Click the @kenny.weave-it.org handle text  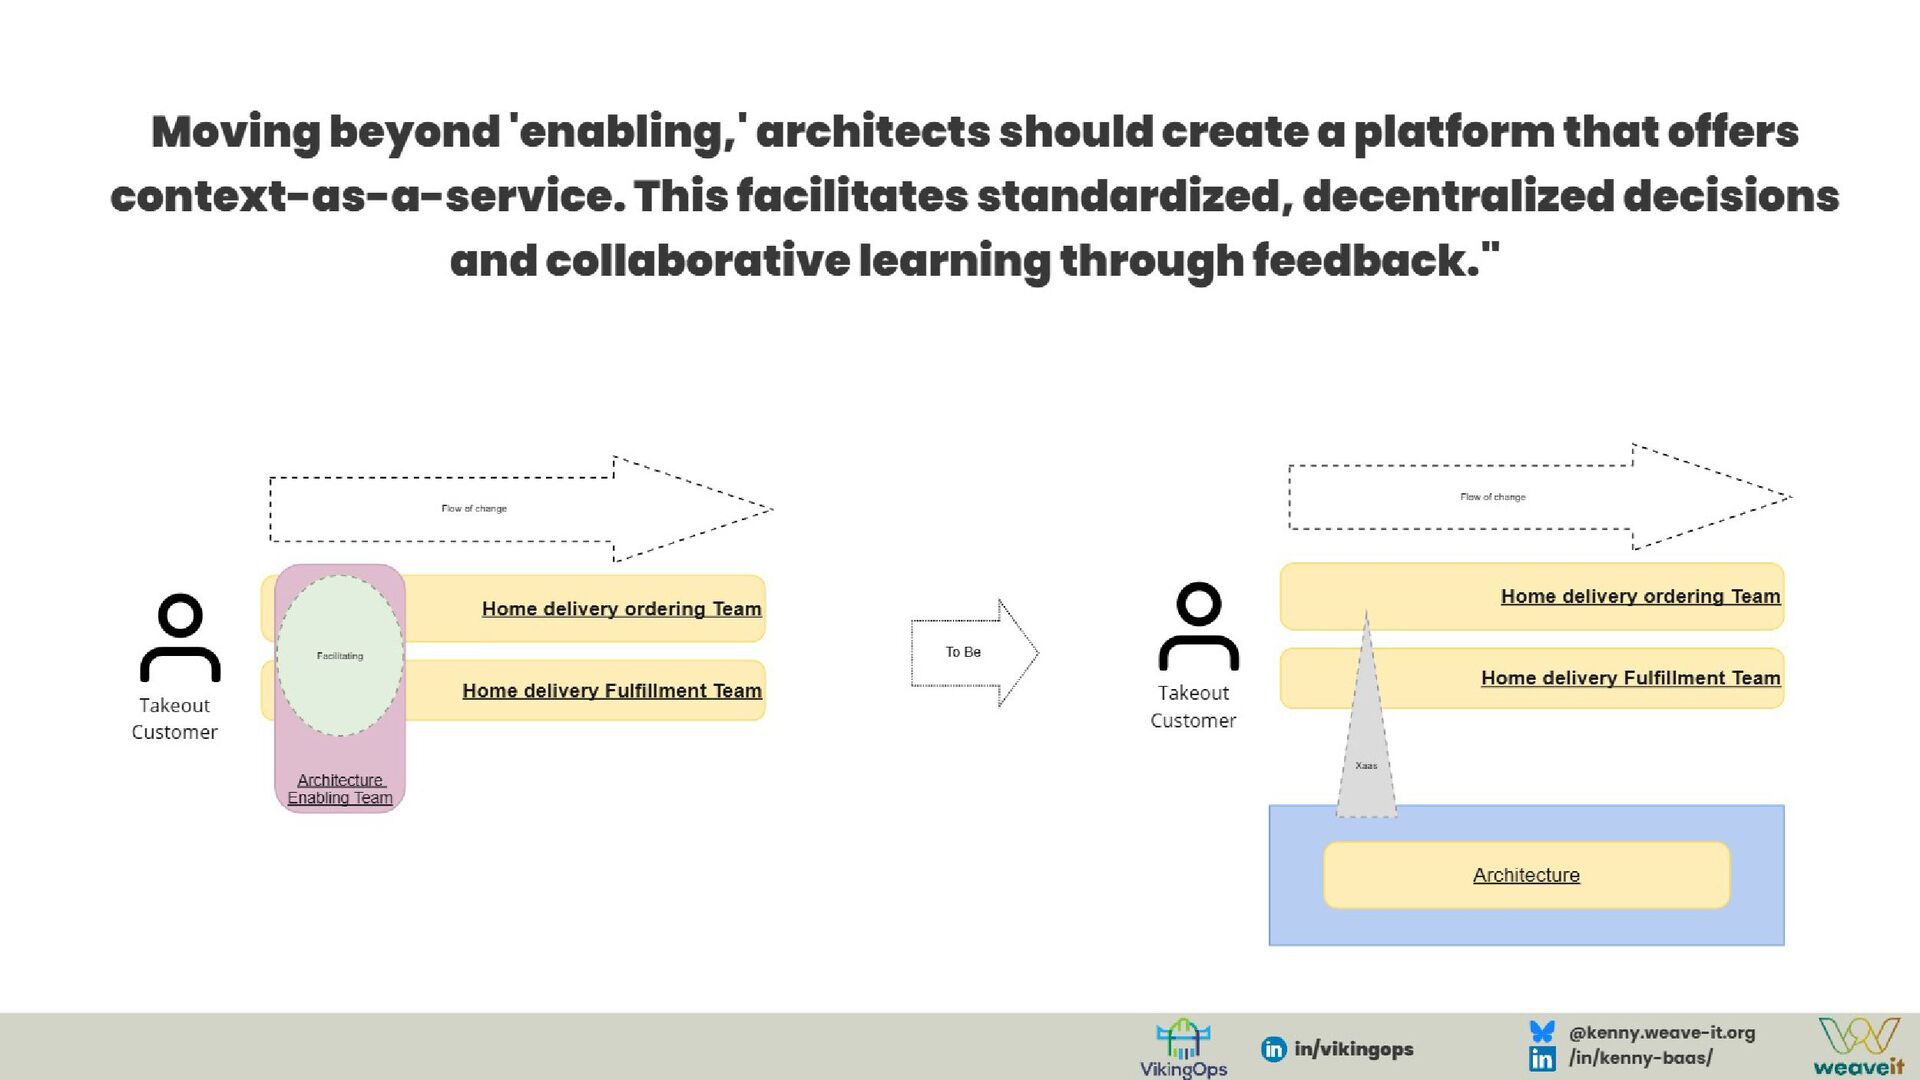[1661, 1033]
